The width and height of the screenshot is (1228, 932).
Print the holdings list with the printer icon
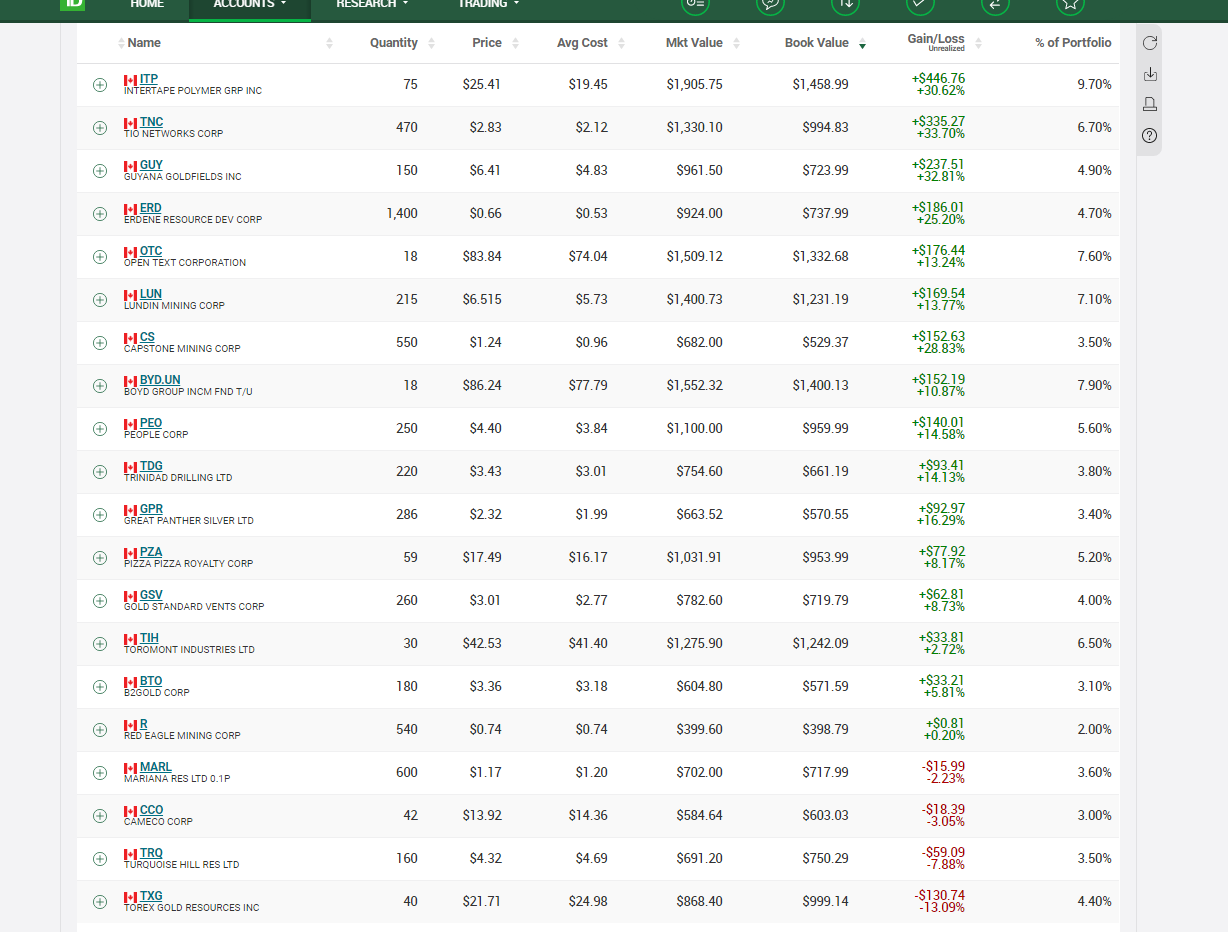click(1150, 104)
